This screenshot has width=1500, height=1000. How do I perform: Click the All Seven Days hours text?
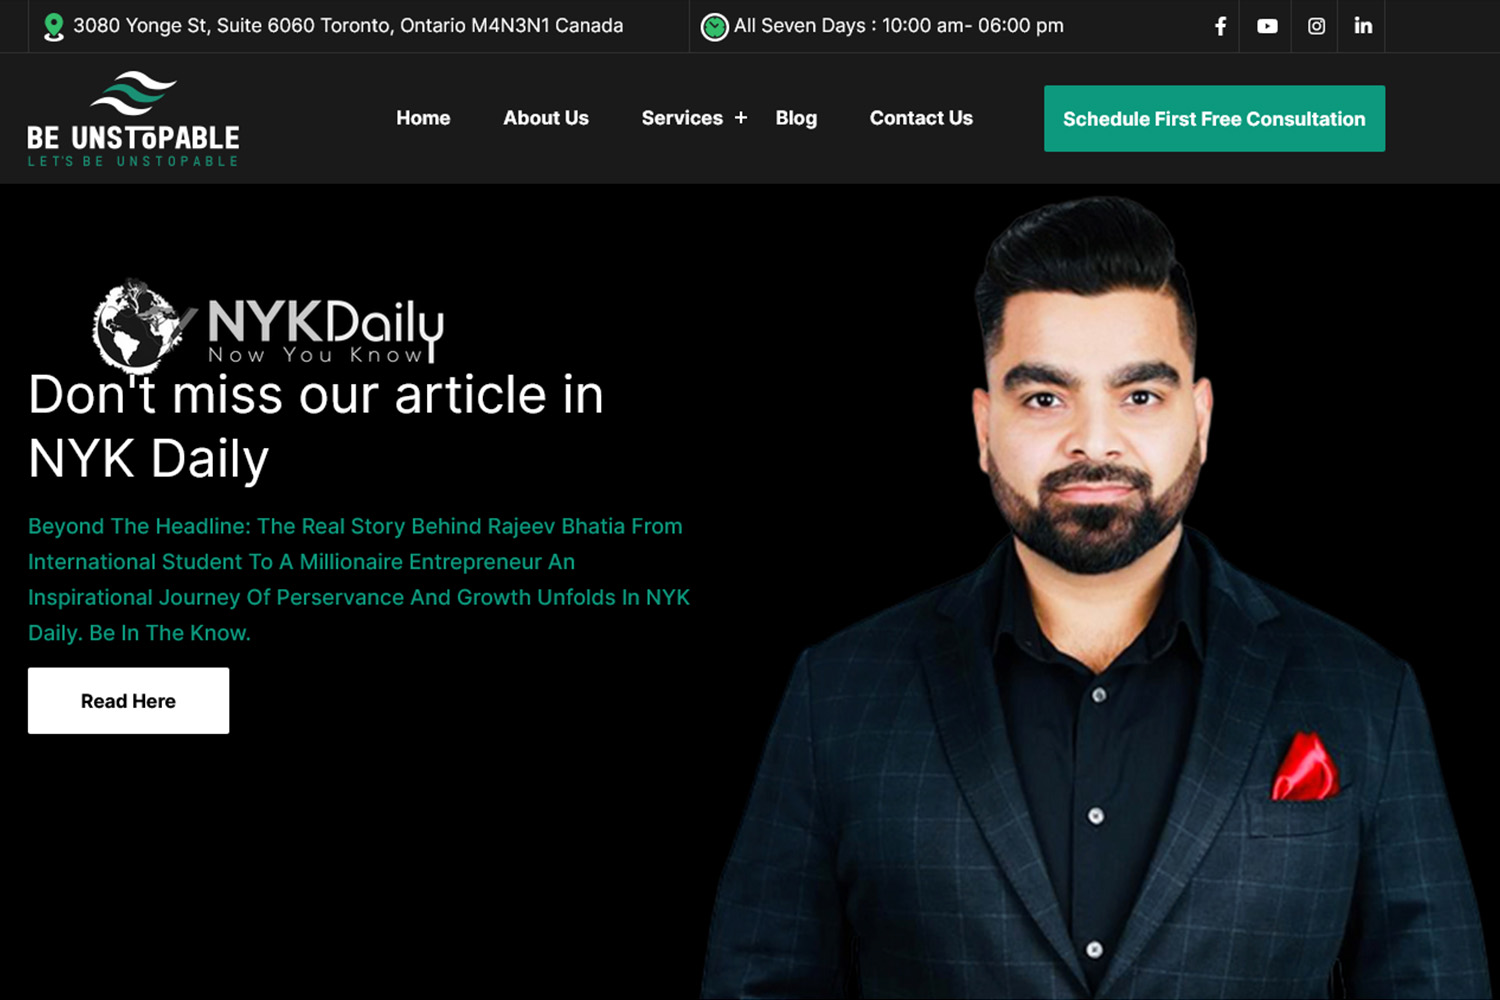[899, 26]
